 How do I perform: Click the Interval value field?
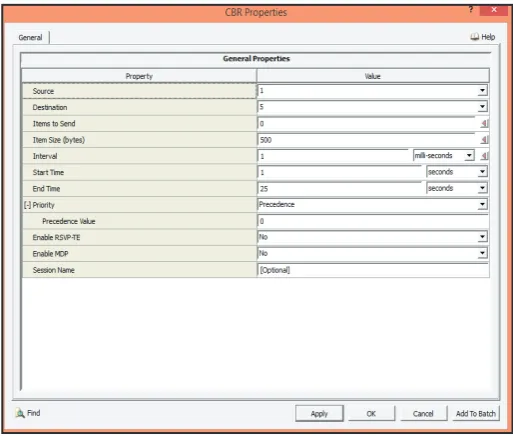pos(333,156)
